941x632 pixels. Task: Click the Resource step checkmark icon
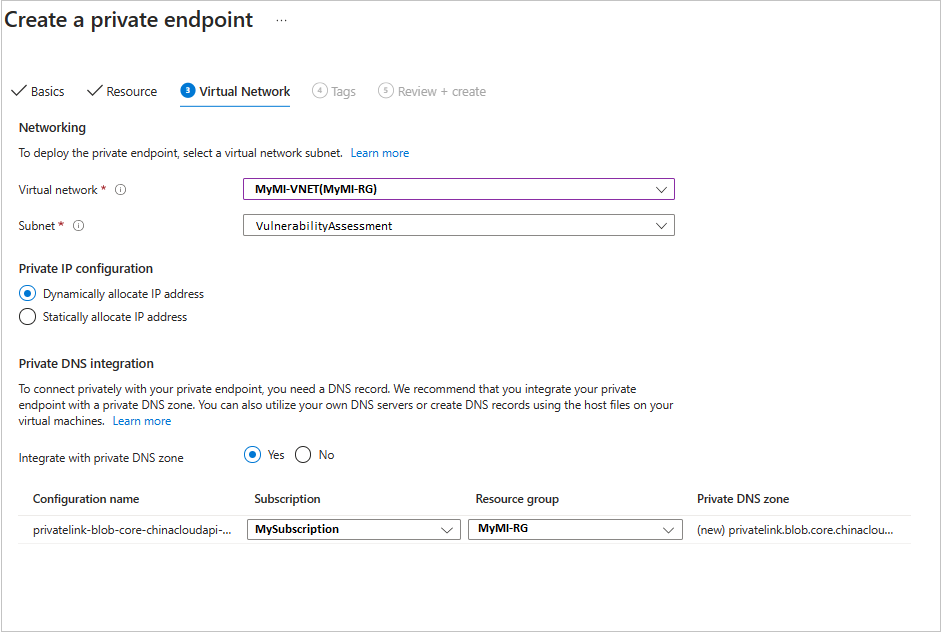[94, 91]
